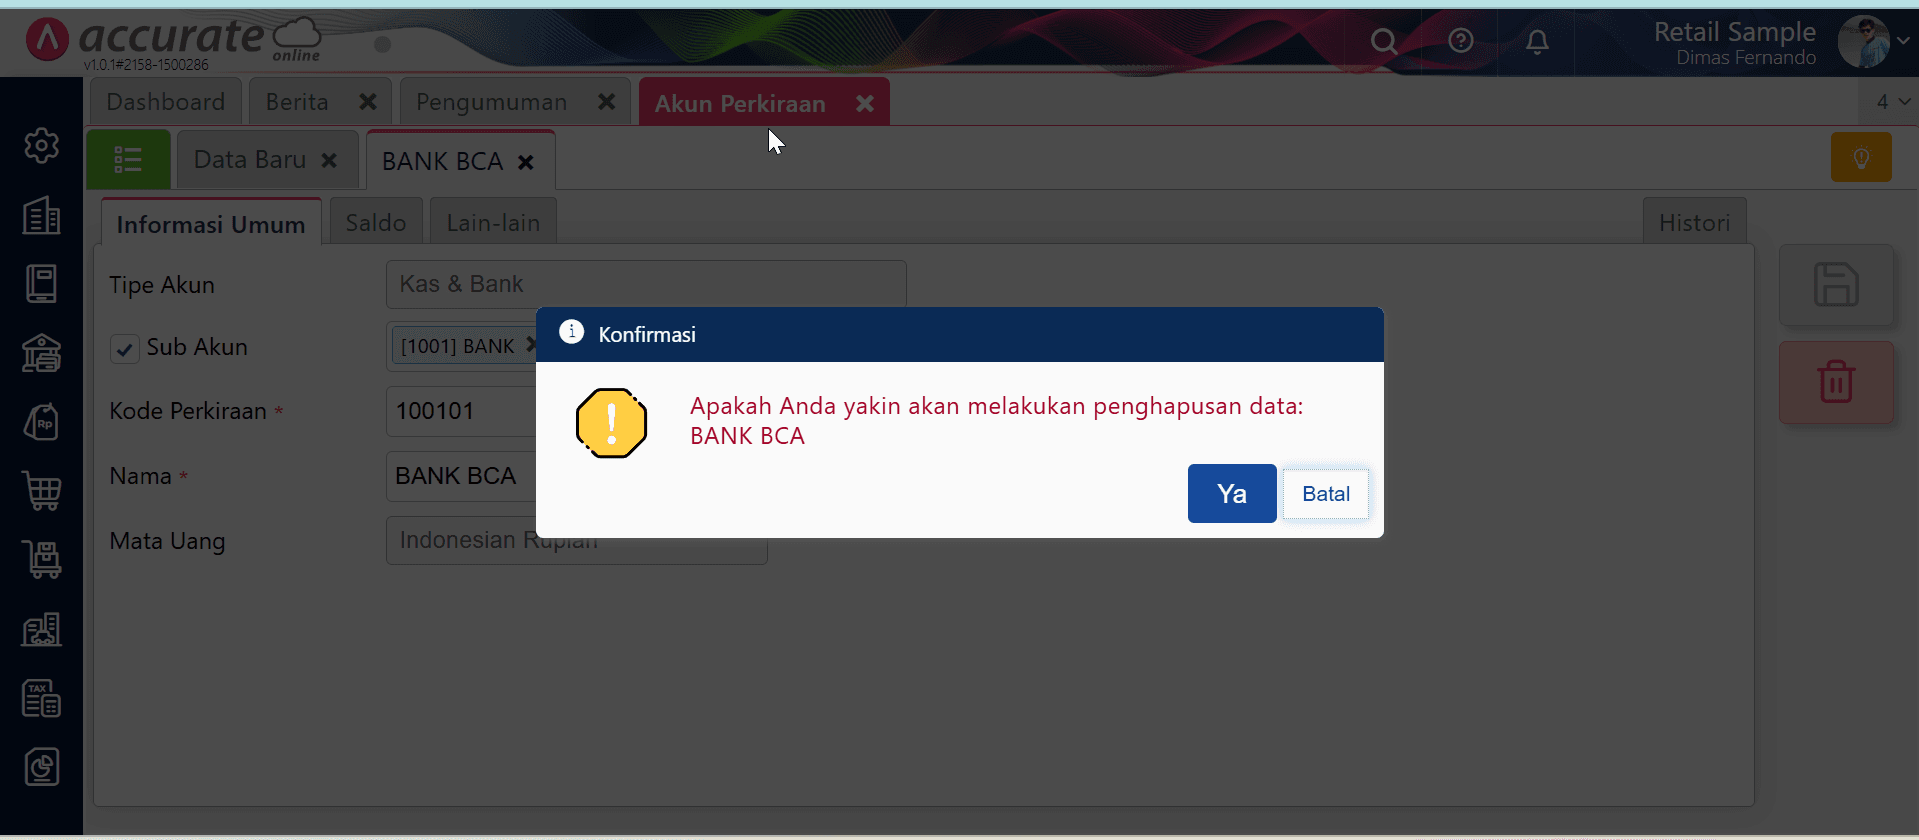Close the Pengumuman tab
Screen dimensions: 1919x840
pos(606,102)
